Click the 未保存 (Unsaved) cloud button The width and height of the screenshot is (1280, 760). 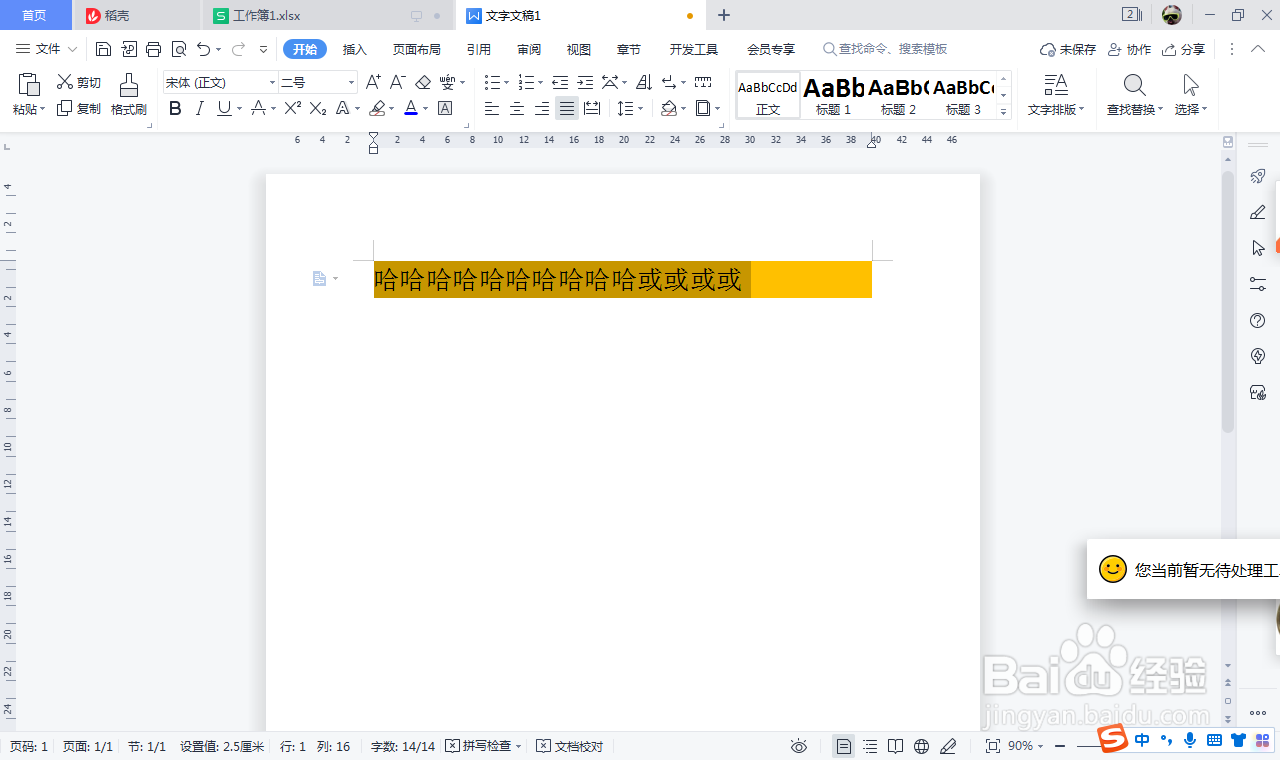click(x=1068, y=49)
